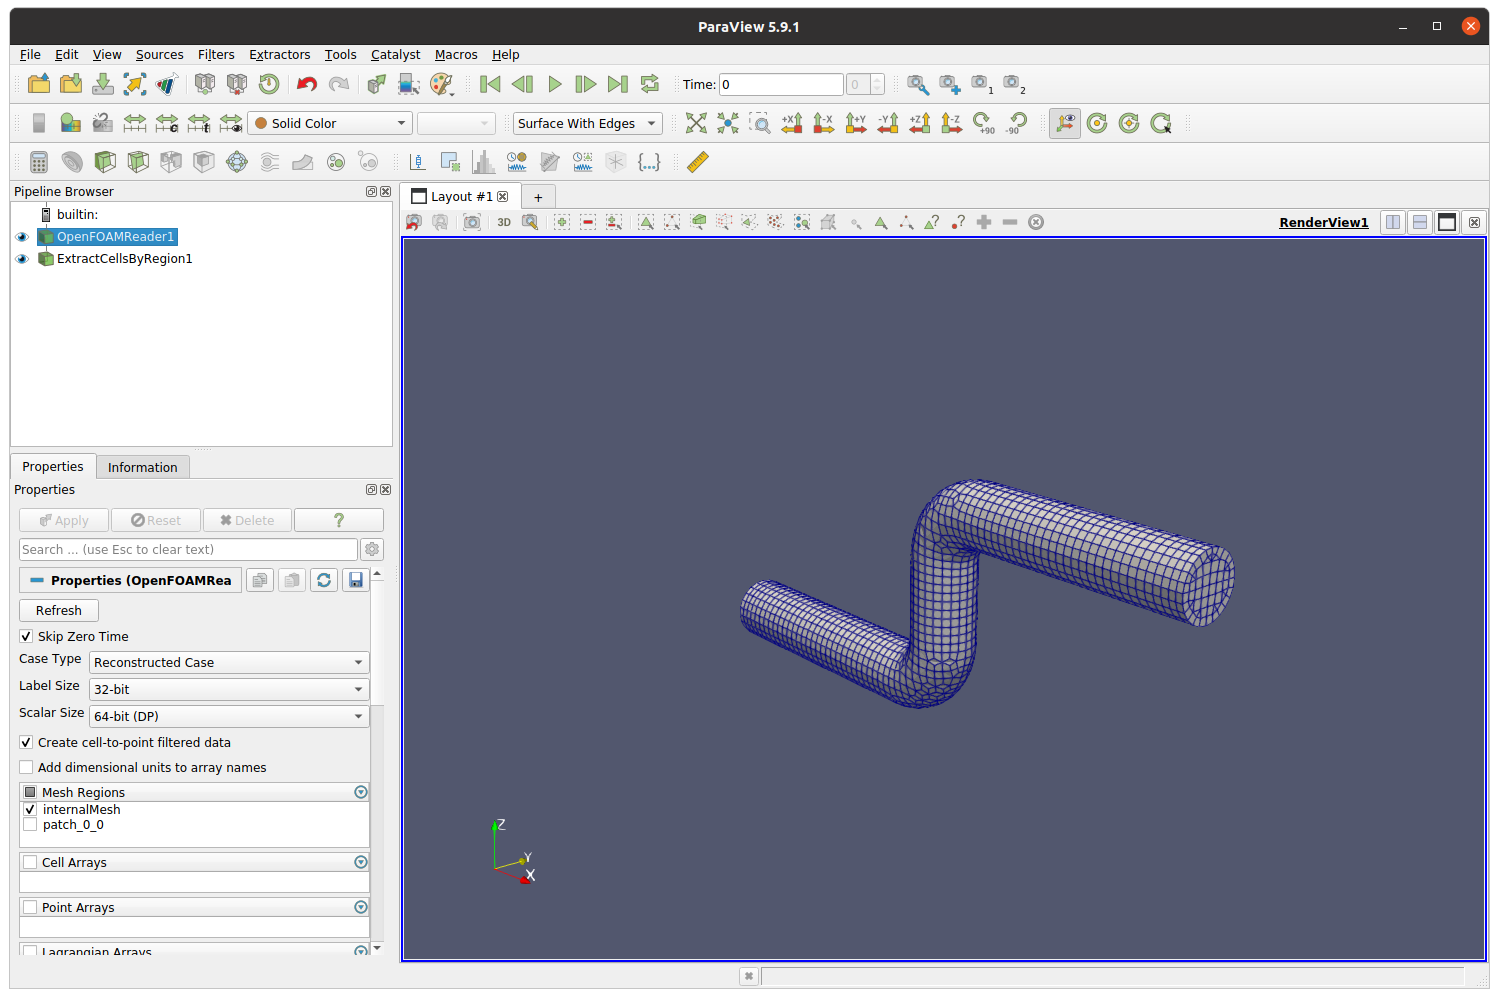
Task: Toggle visibility of ExtractCellsByRegion1
Action: click(22, 259)
